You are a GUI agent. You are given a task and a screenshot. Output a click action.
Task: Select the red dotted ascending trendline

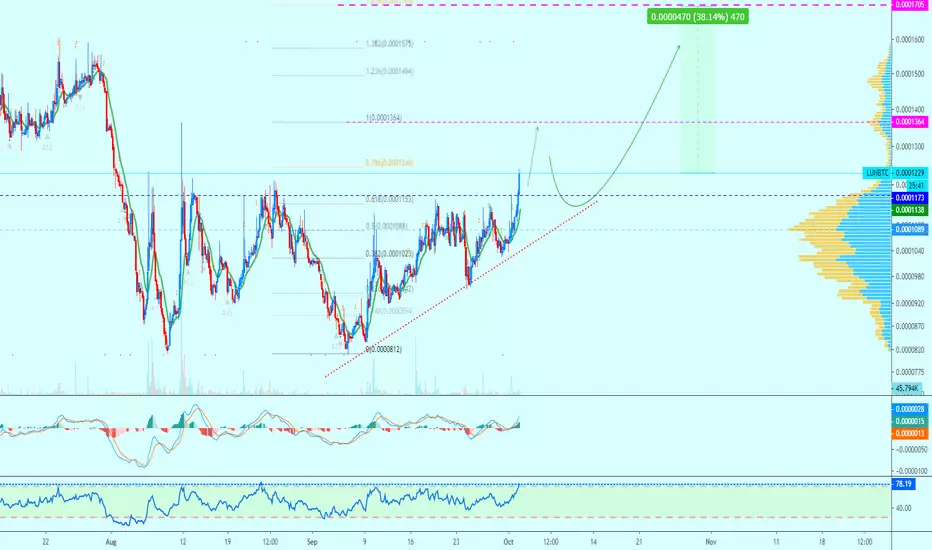(x=461, y=289)
